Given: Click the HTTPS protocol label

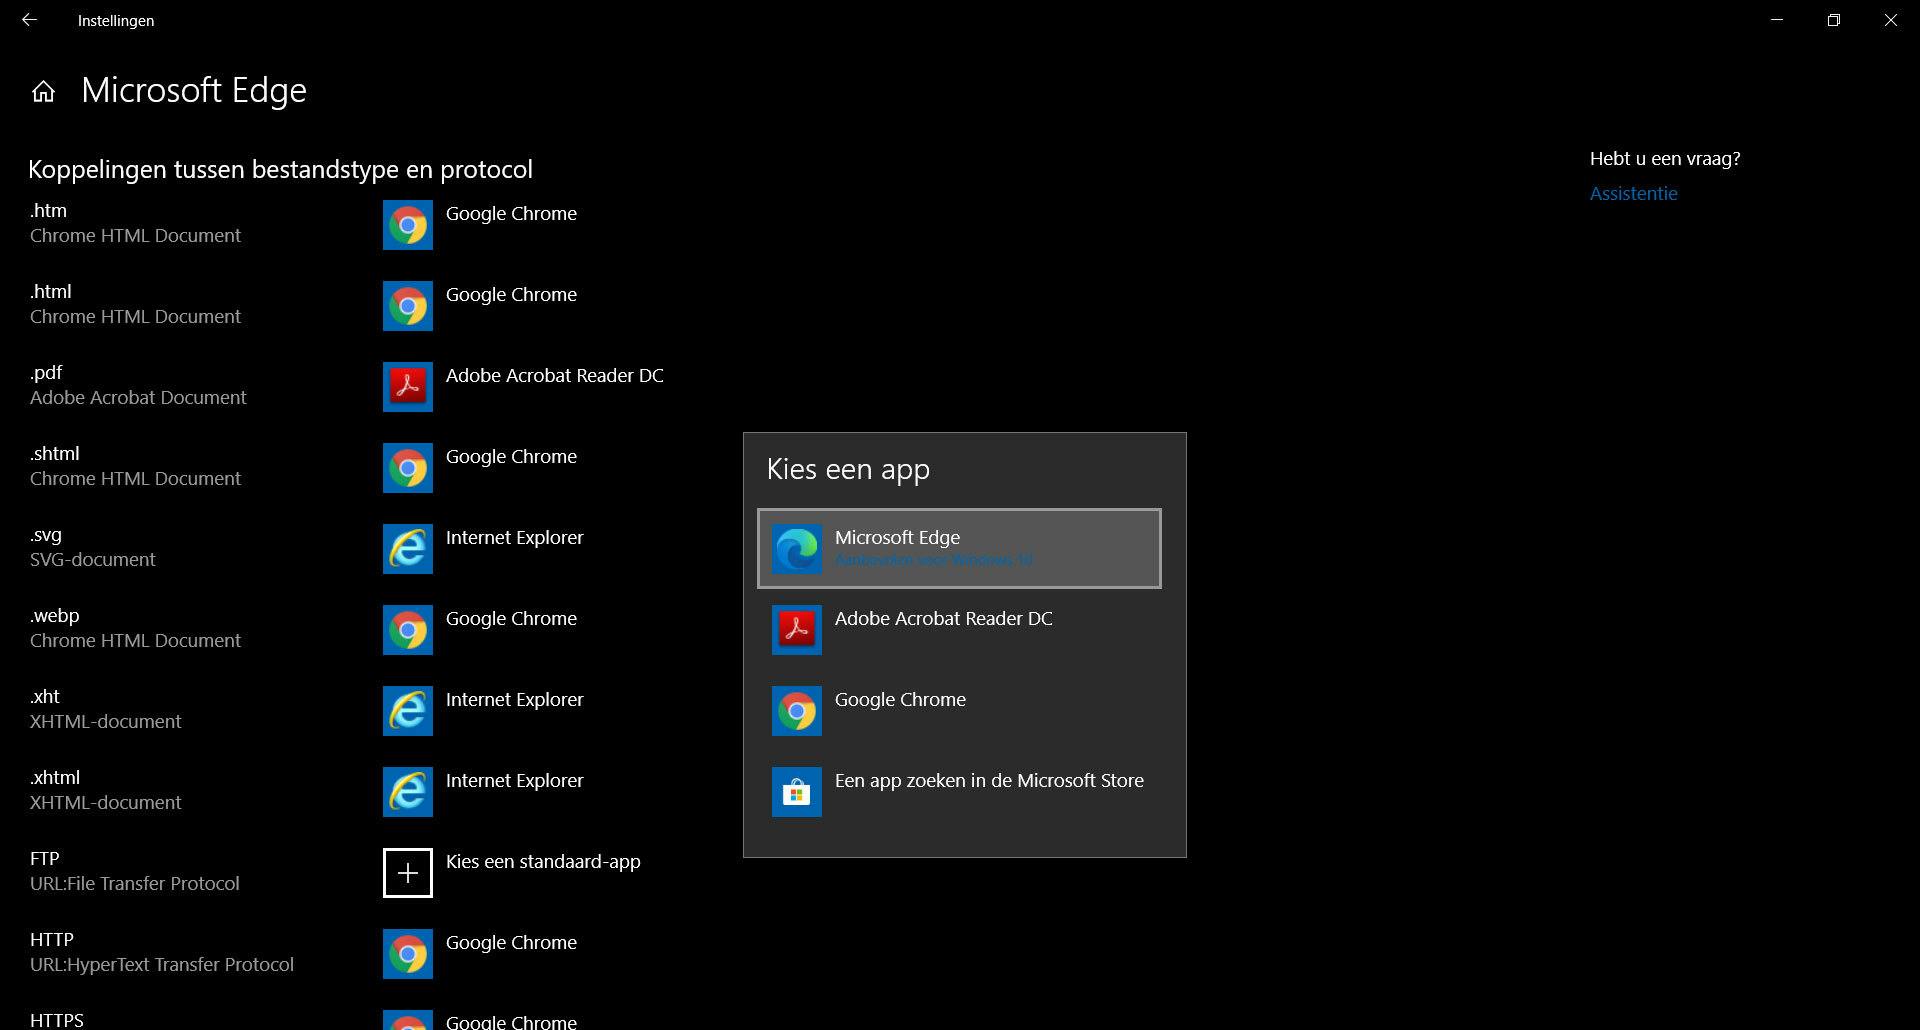Looking at the screenshot, I should [x=57, y=1020].
